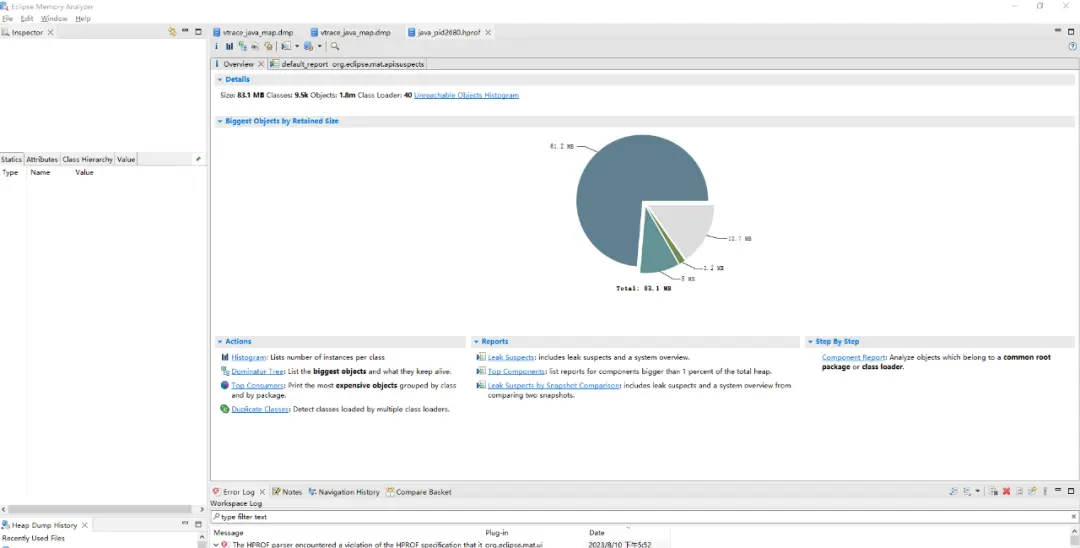Collapse Biggest Objects by Retained Size section
This screenshot has height=548, width=1080.
point(220,121)
